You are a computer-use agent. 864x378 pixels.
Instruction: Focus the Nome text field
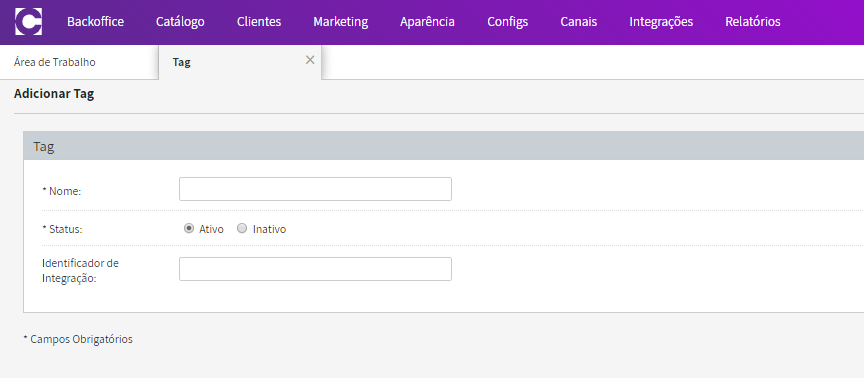click(x=315, y=189)
